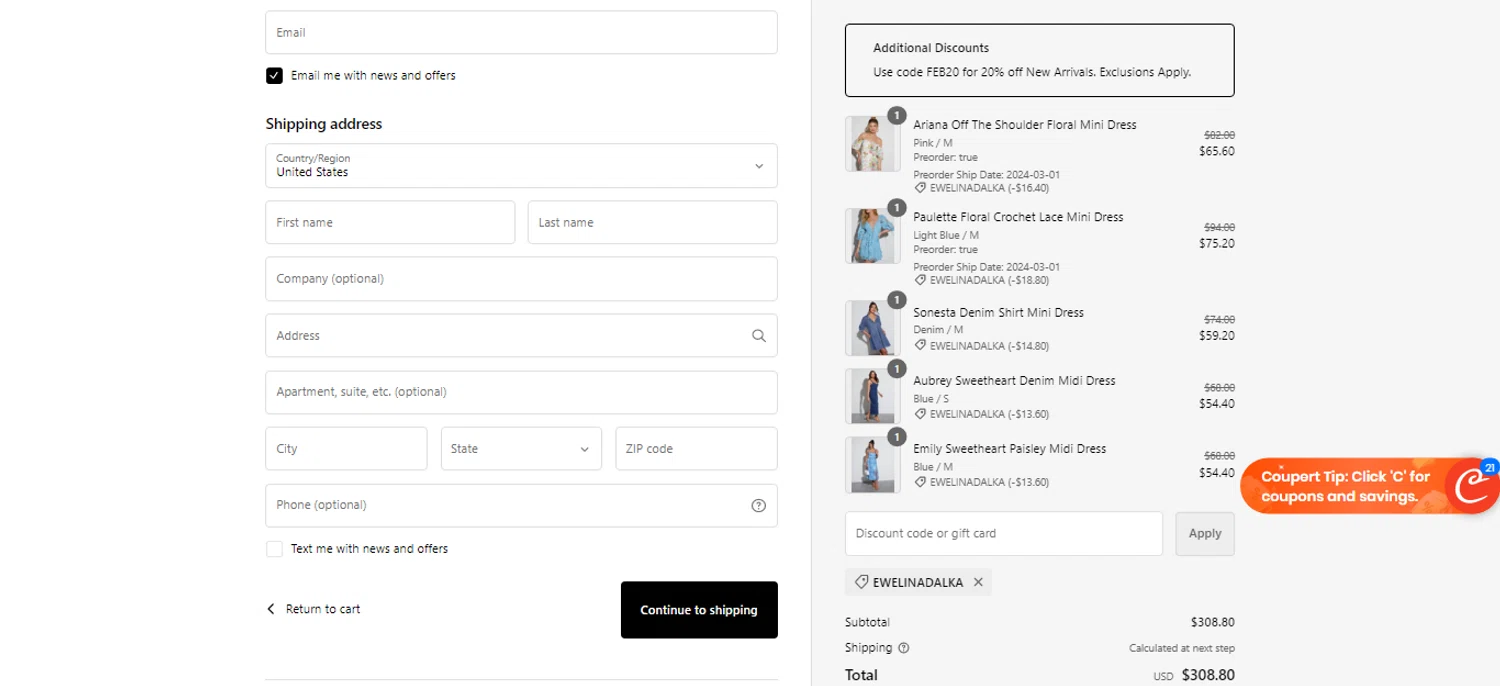
Task: Open the State dropdown
Action: coord(521,449)
